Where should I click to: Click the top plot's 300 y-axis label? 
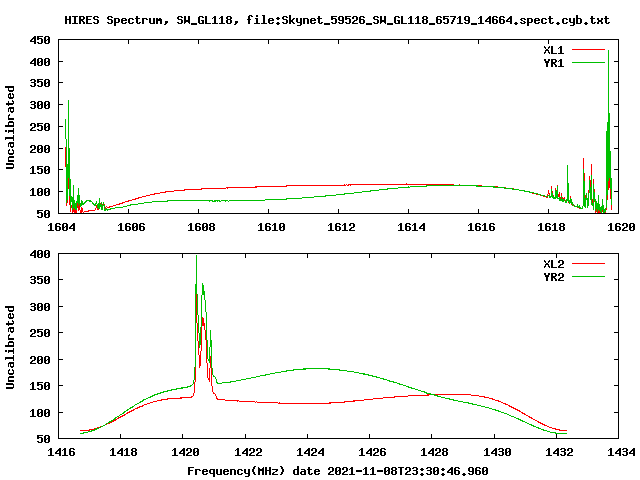click(x=40, y=105)
